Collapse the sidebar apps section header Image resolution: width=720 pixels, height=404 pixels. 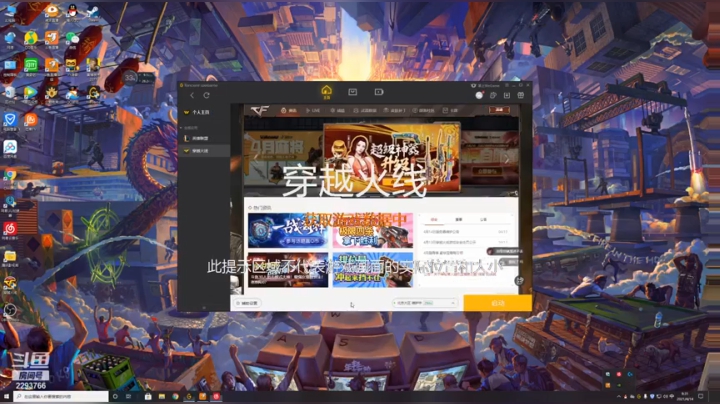tap(190, 128)
